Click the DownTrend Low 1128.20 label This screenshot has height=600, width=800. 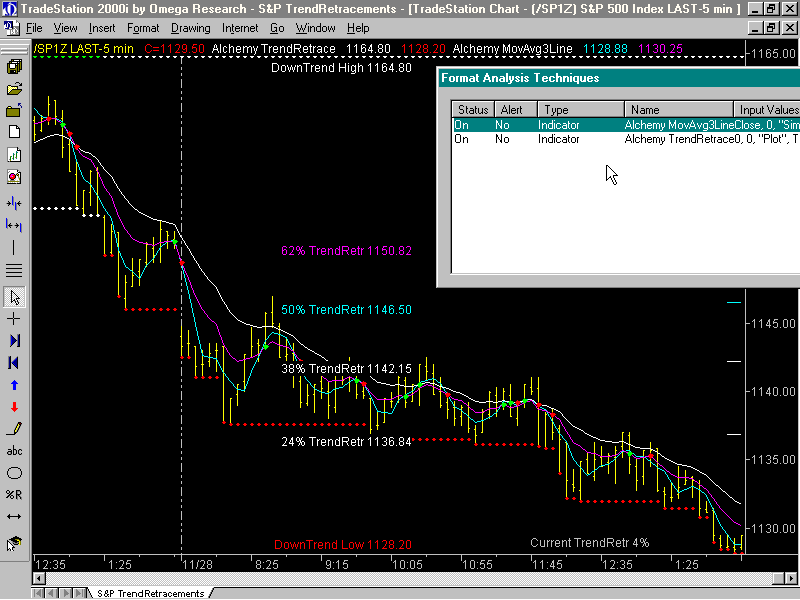[x=343, y=545]
